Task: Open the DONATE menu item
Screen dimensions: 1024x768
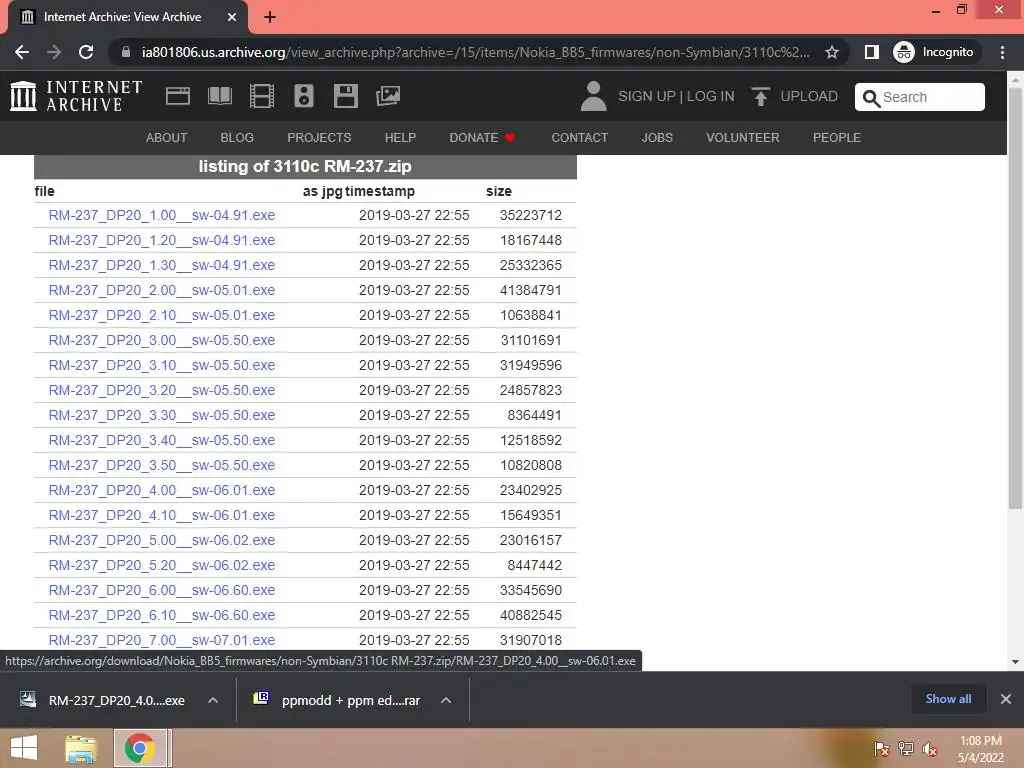Action: click(482, 138)
